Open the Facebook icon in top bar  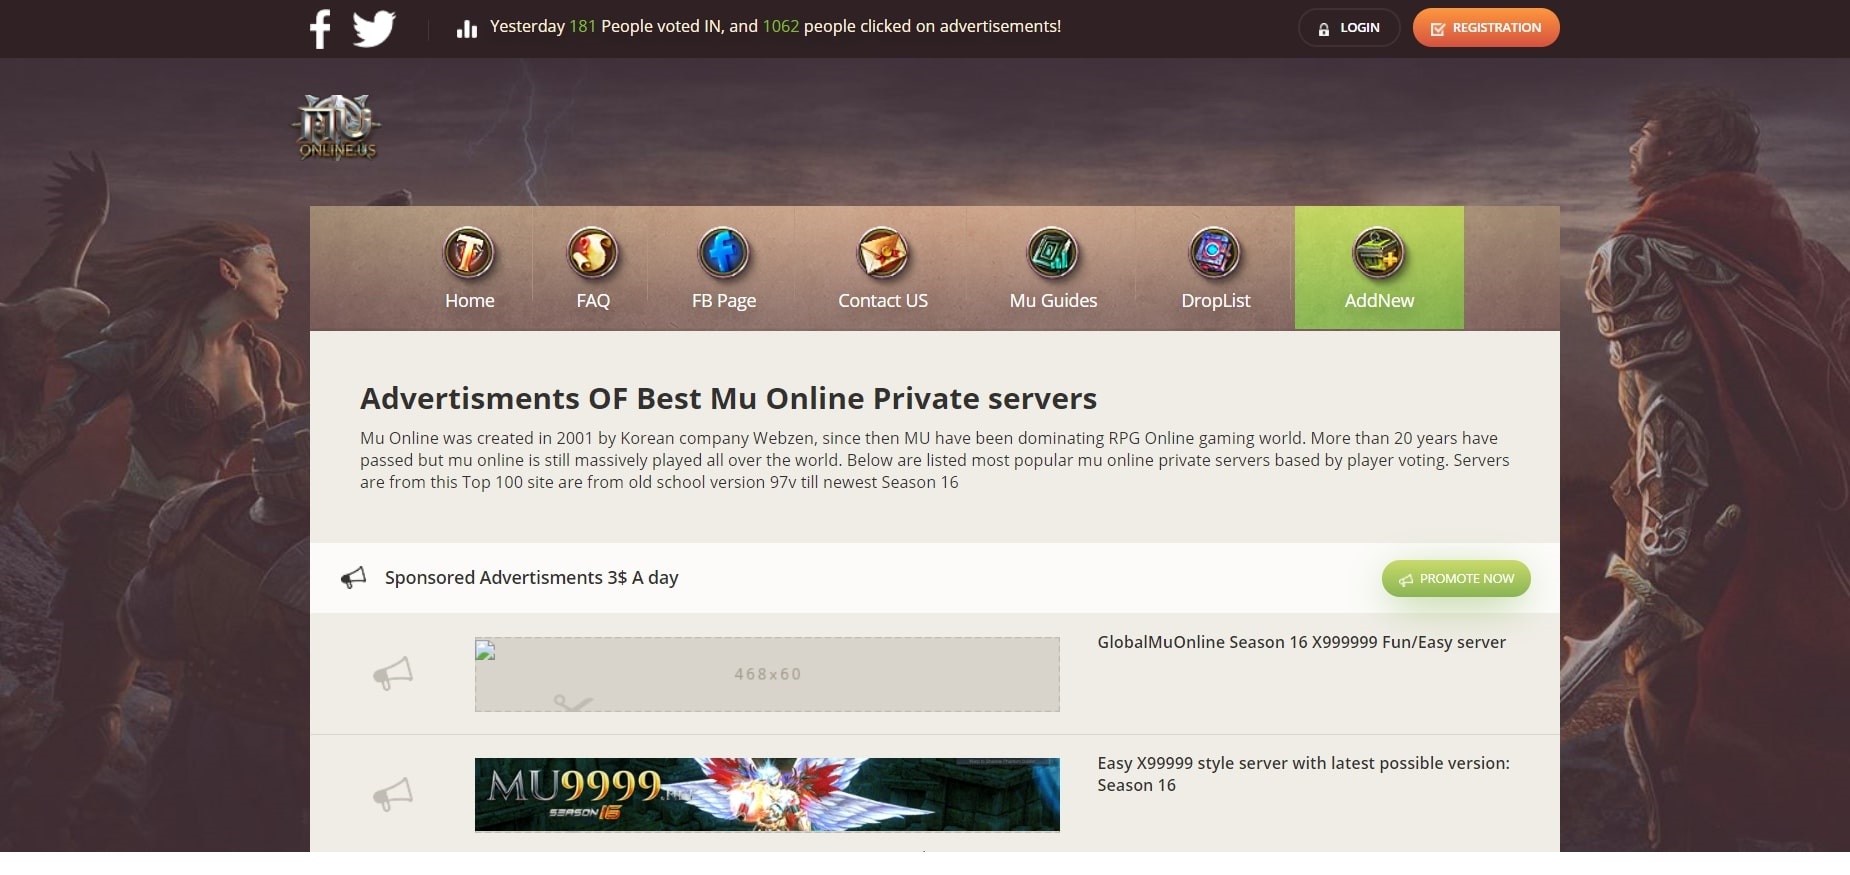pyautogui.click(x=320, y=28)
